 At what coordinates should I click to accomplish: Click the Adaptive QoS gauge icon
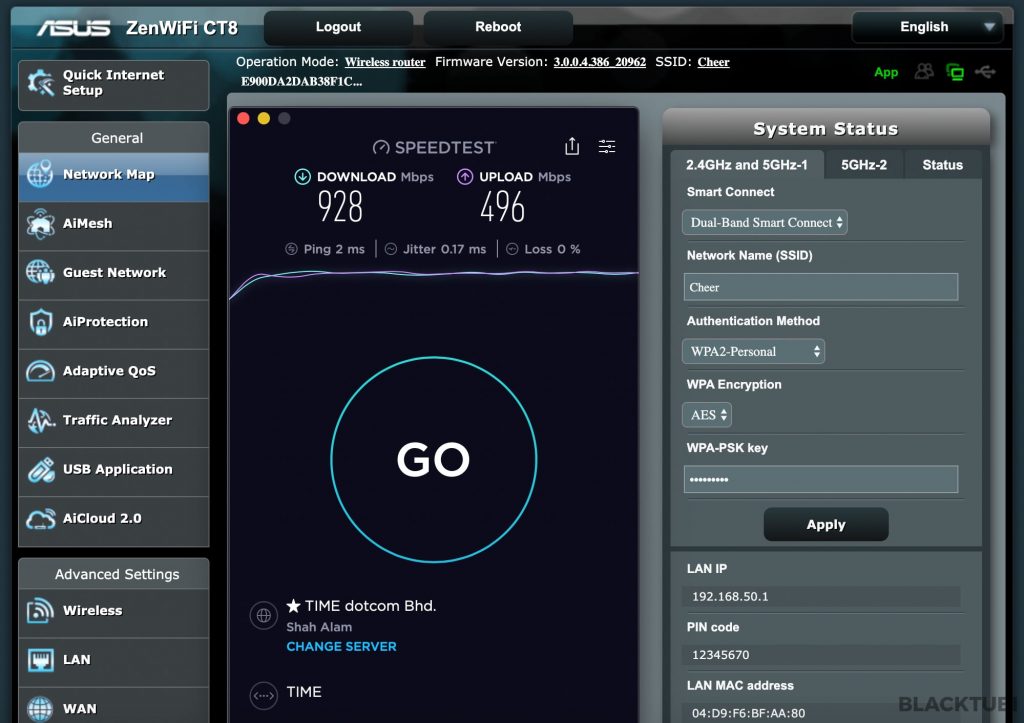[x=40, y=371]
